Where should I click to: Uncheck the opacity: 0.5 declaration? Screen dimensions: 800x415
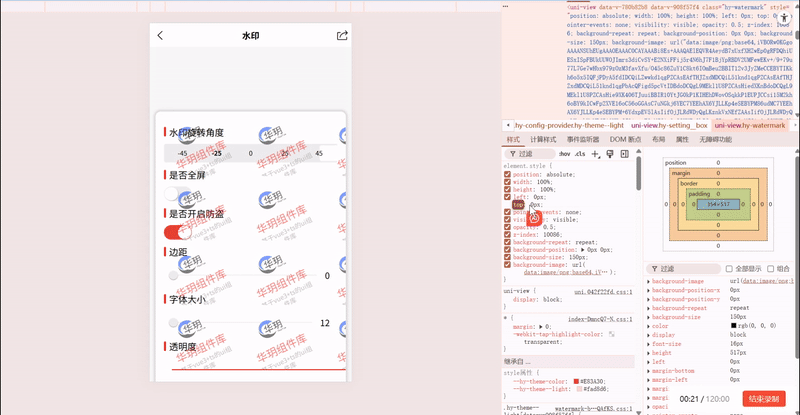click(507, 227)
